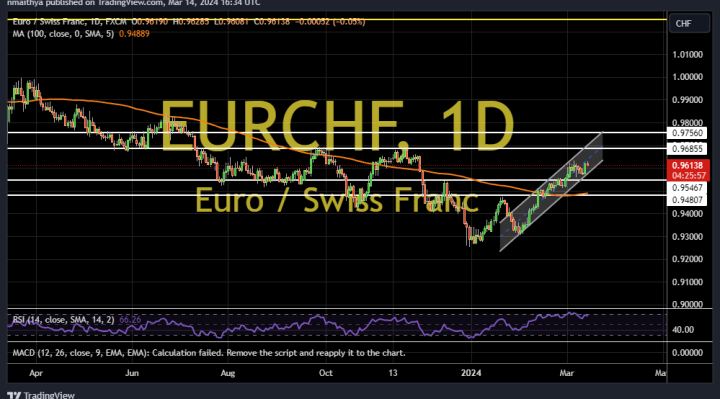Click the MACD calculation failed message
This screenshot has width=720, height=399.
tap(209, 353)
